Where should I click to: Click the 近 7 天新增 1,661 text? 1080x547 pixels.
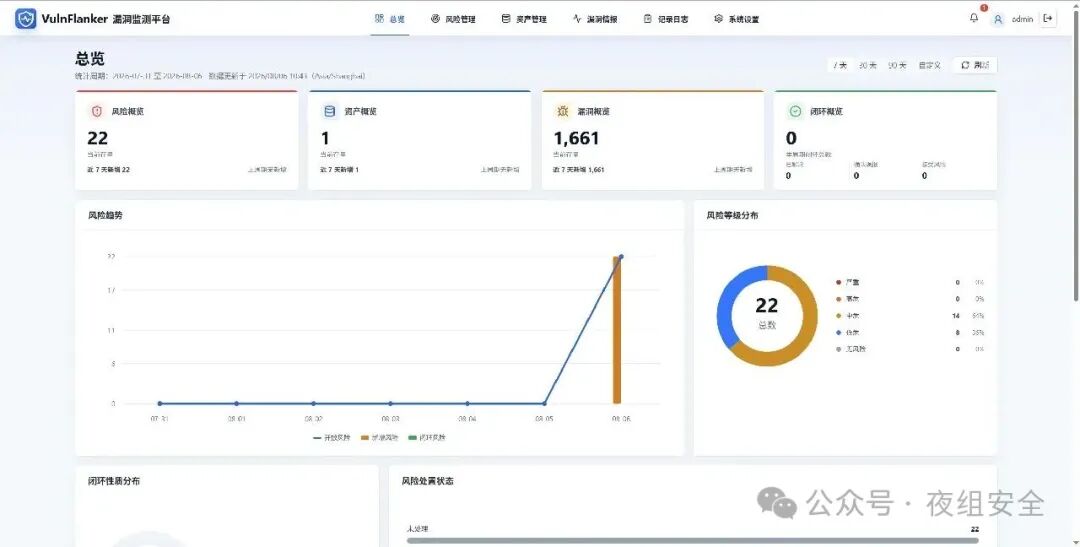[x=579, y=169]
